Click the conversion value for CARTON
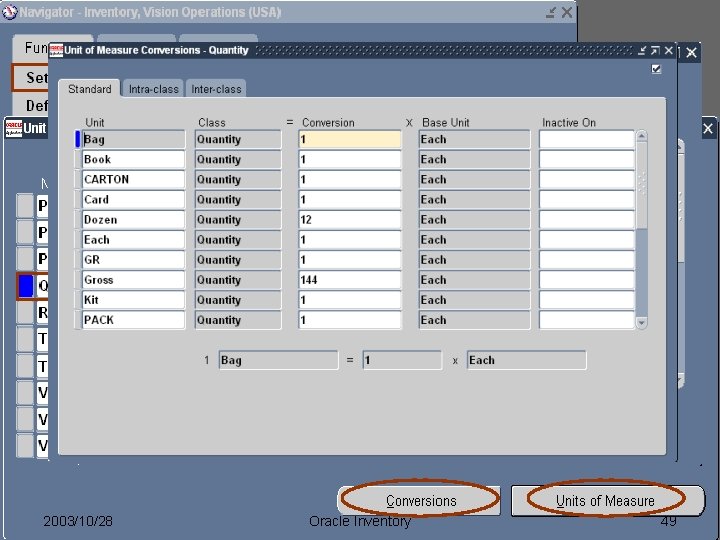The width and height of the screenshot is (720, 540). [350, 180]
